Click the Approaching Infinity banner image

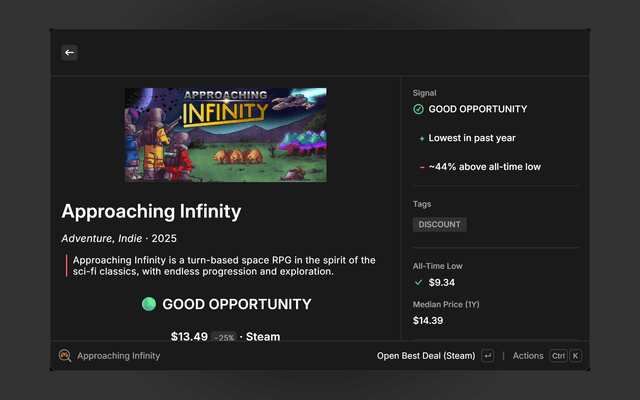click(x=226, y=135)
